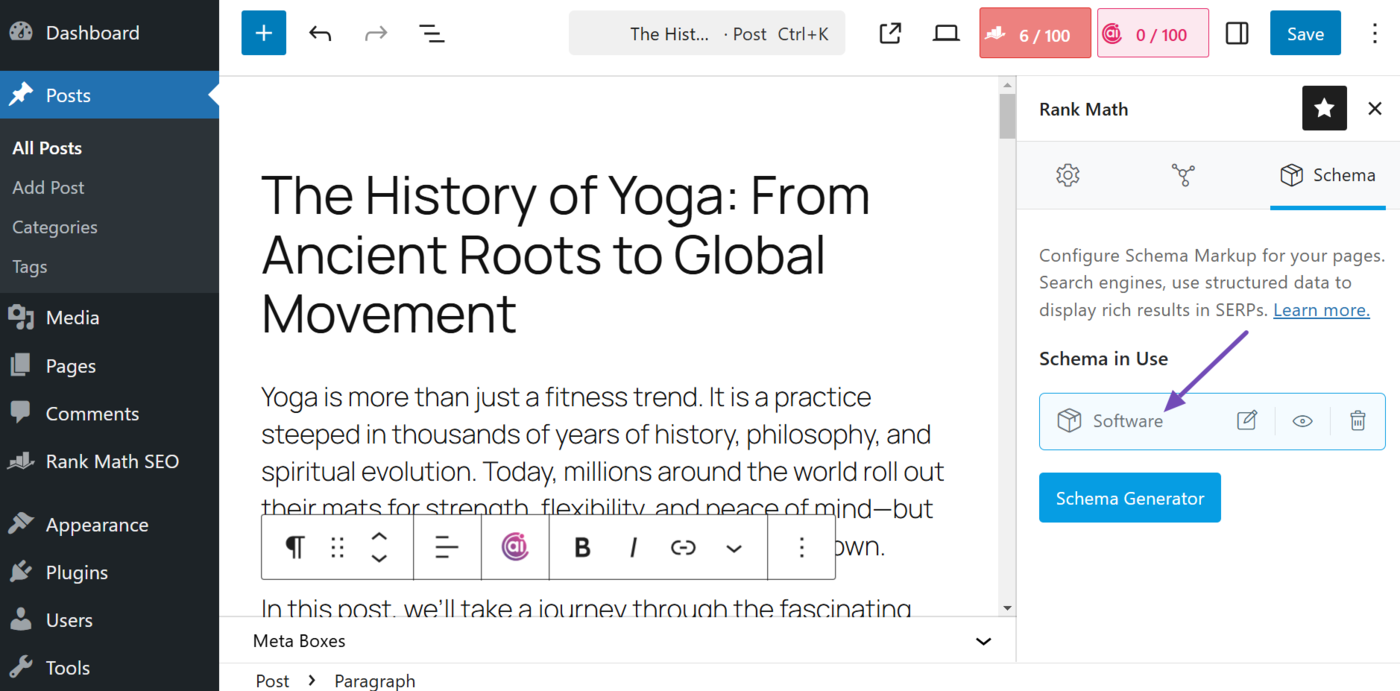Toggle the settings sidebar panel
This screenshot has width=1400, height=691.
pyautogui.click(x=1237, y=34)
